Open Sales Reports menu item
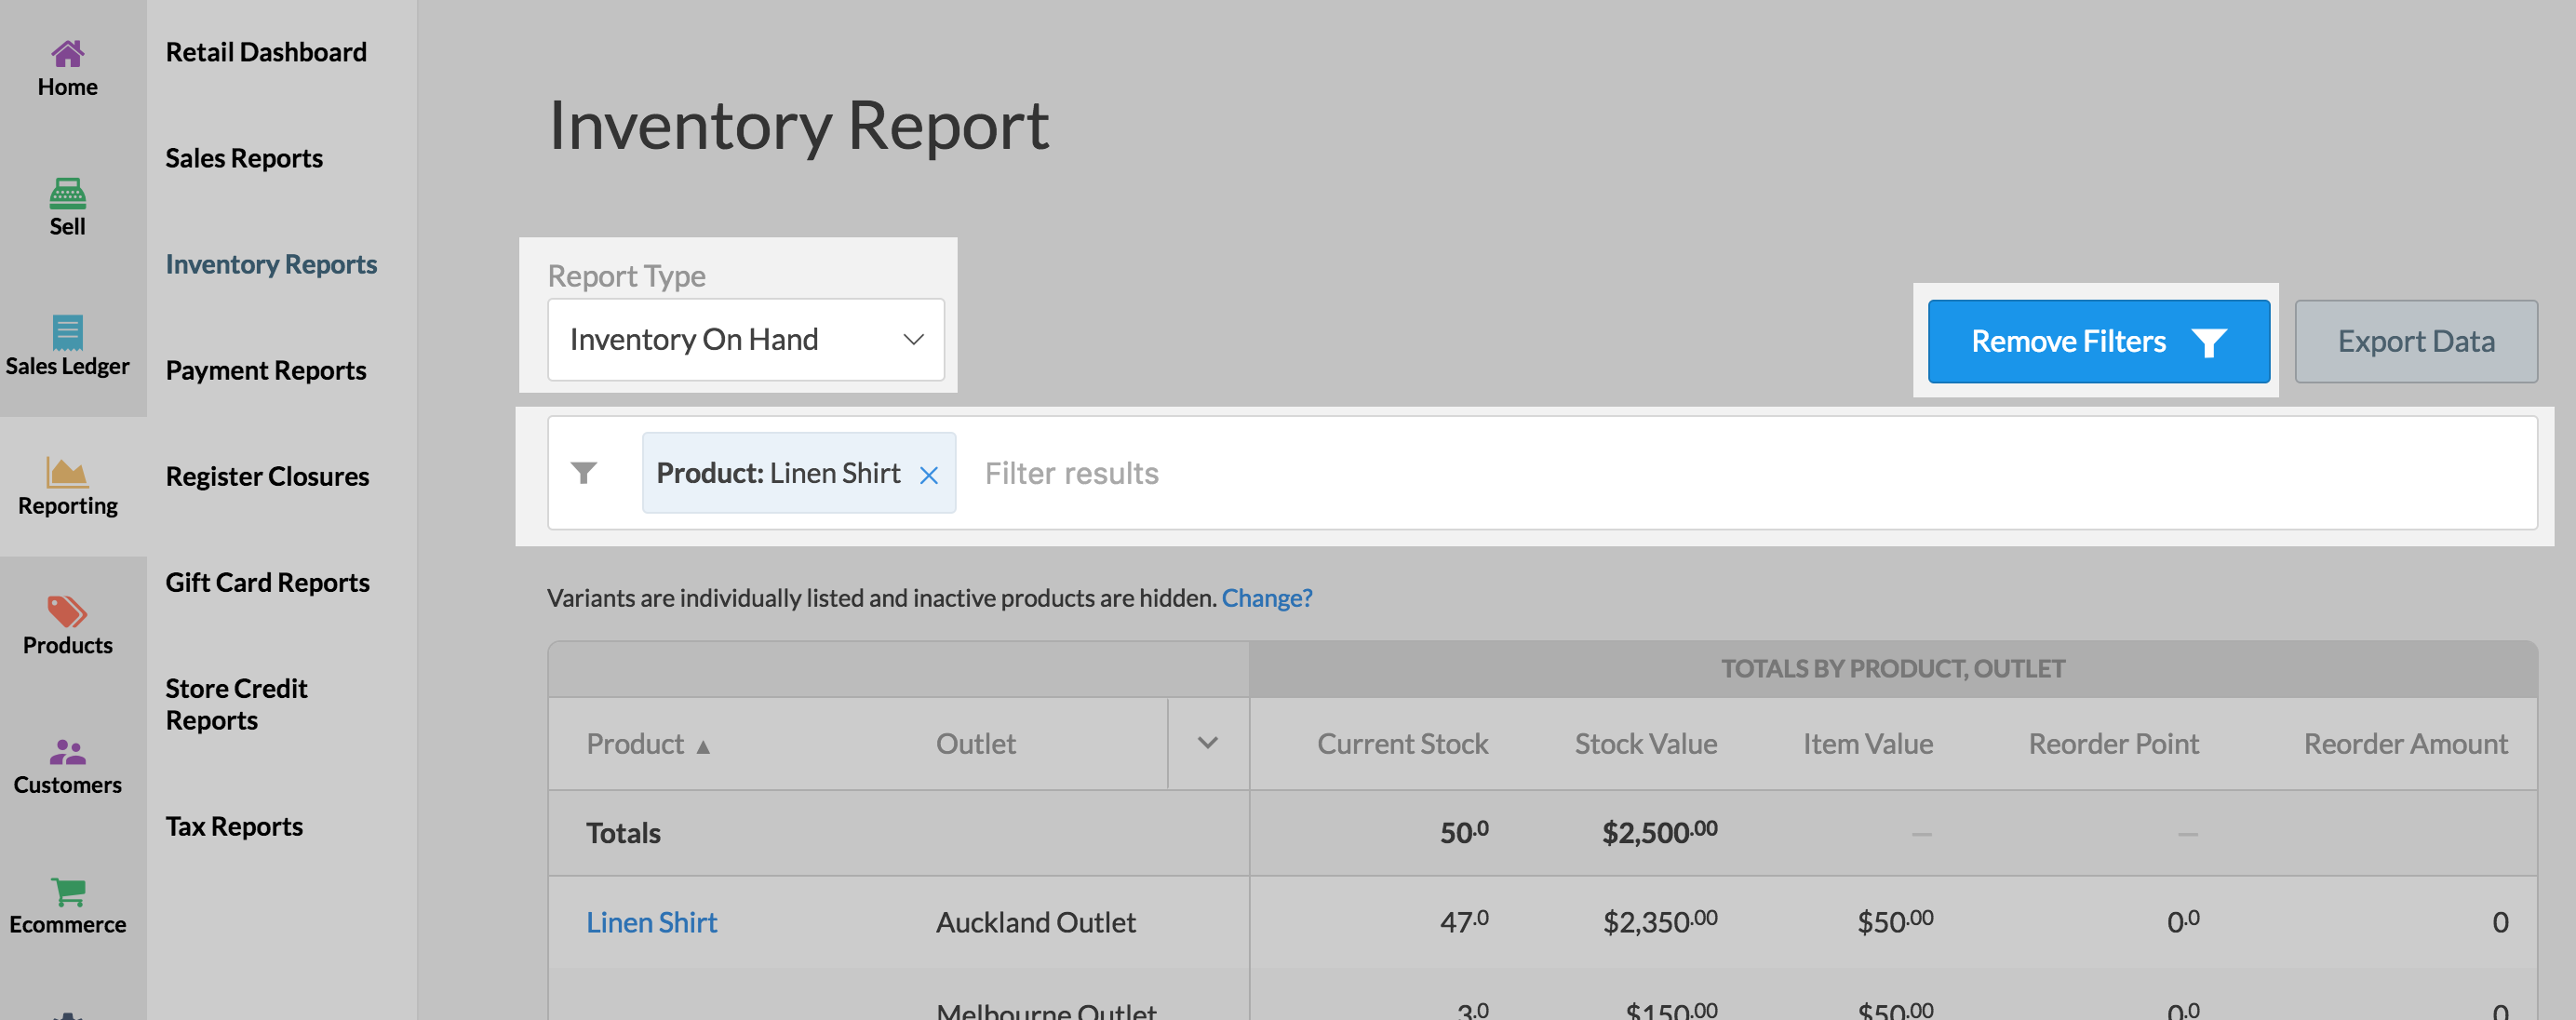 tap(244, 158)
